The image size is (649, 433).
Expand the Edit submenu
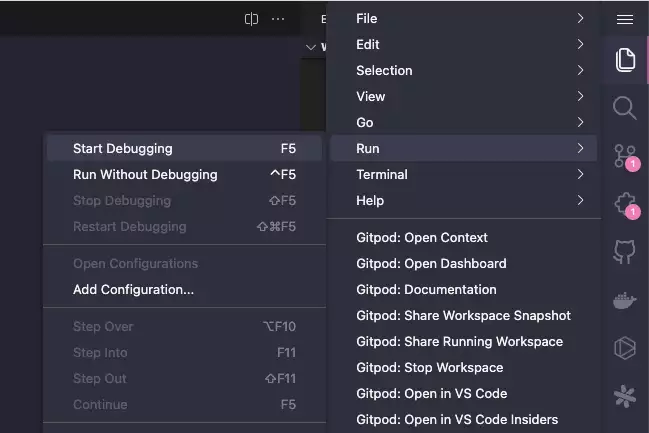point(464,44)
